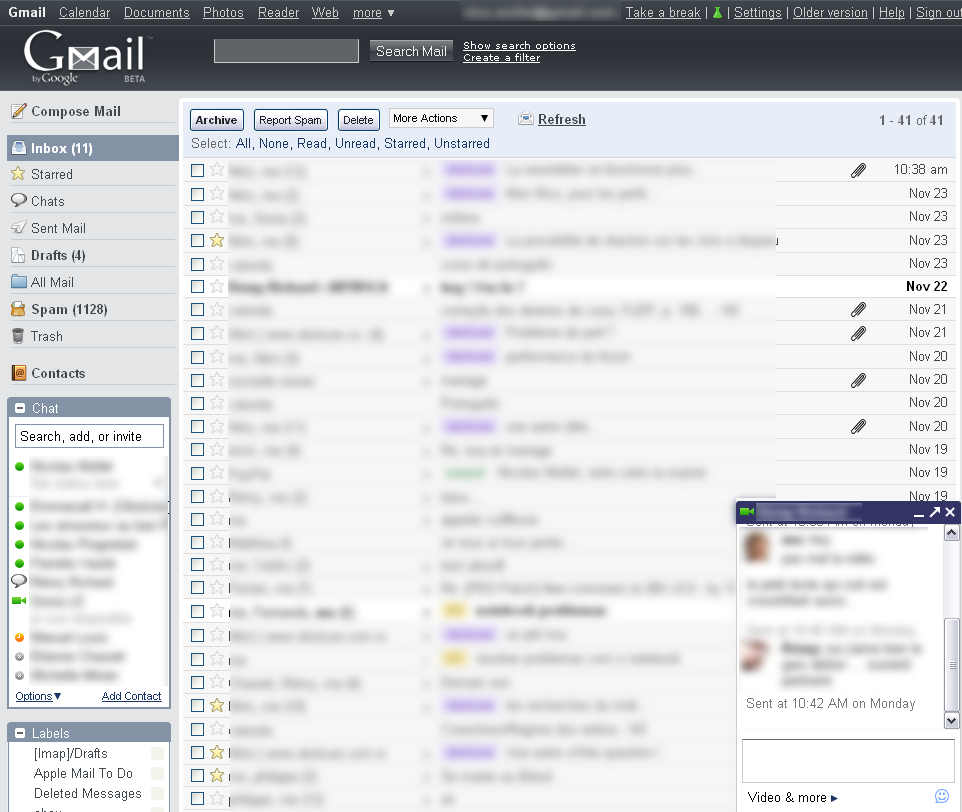Pop out the chat window with arrow icon

(x=934, y=511)
